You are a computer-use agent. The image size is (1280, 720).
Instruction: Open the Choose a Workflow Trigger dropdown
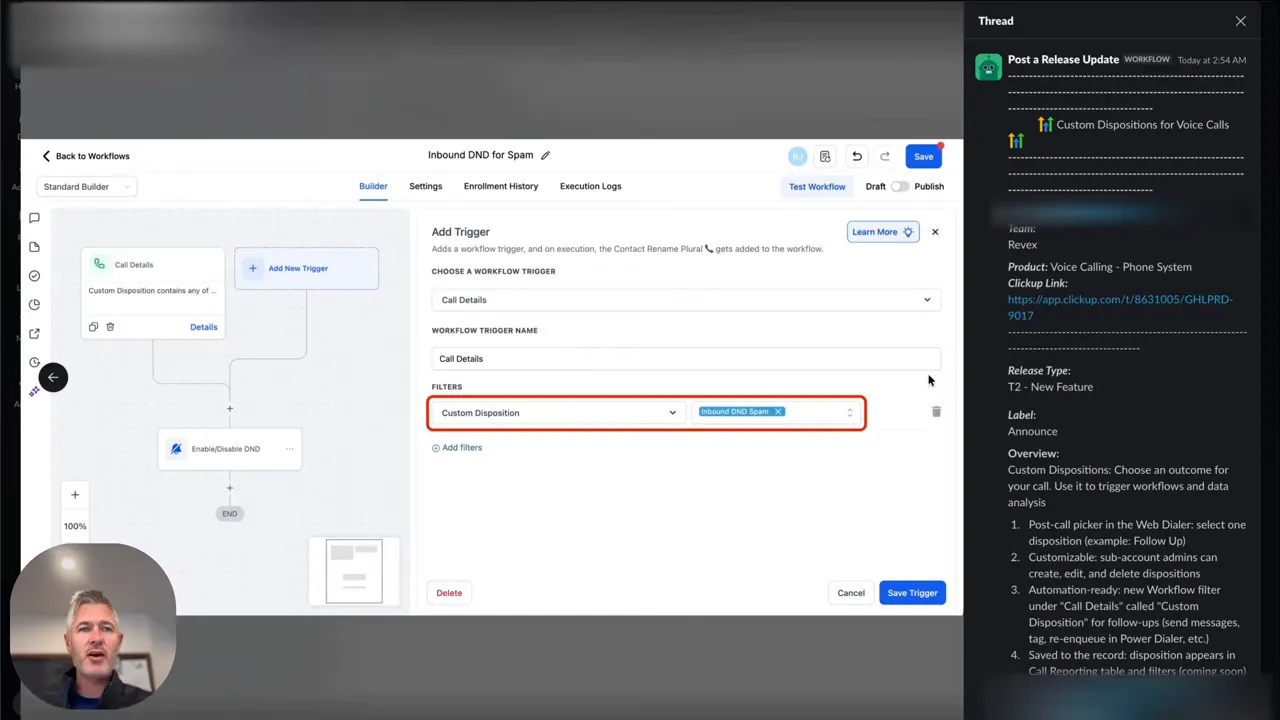[686, 299]
